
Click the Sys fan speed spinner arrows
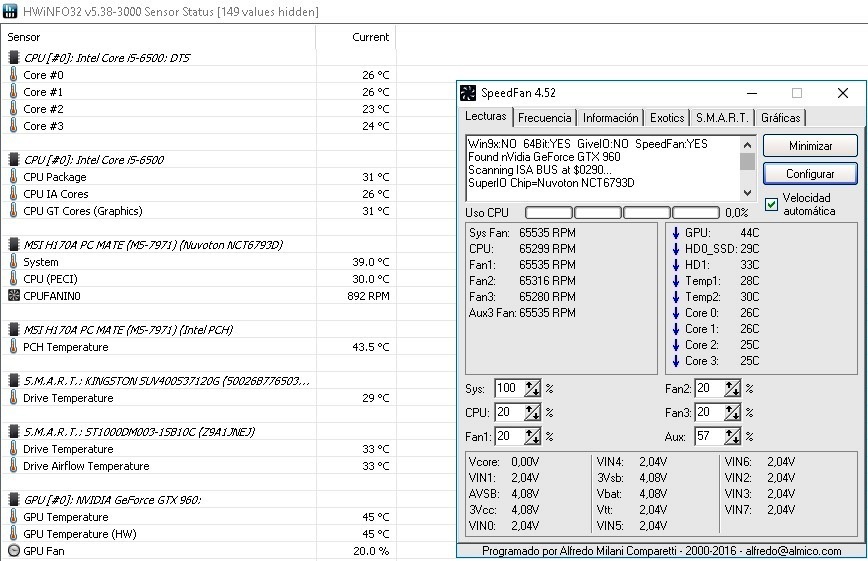coord(533,389)
